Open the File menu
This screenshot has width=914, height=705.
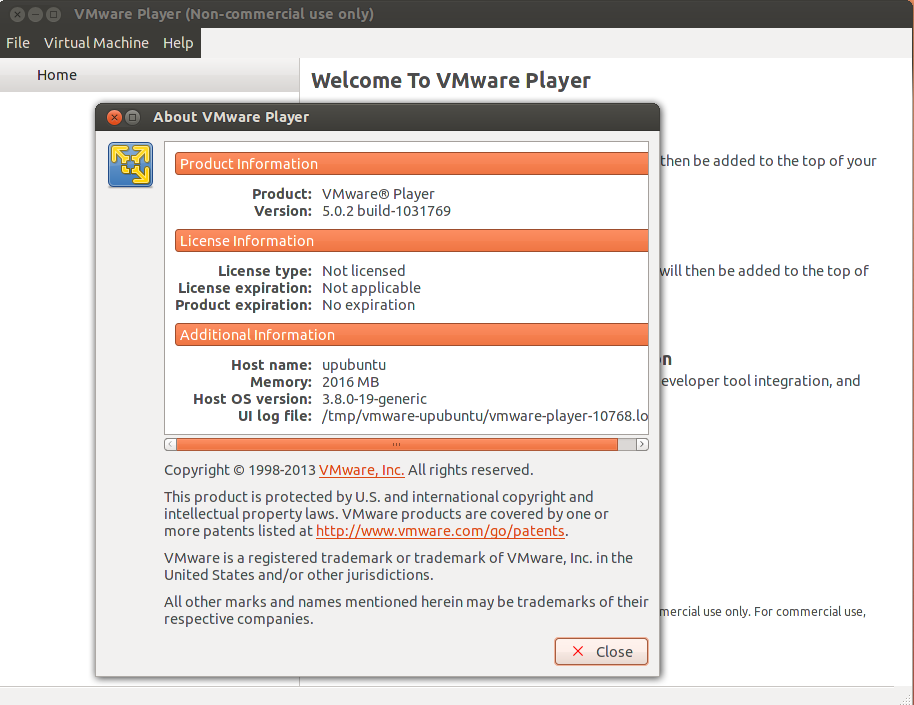click(18, 43)
